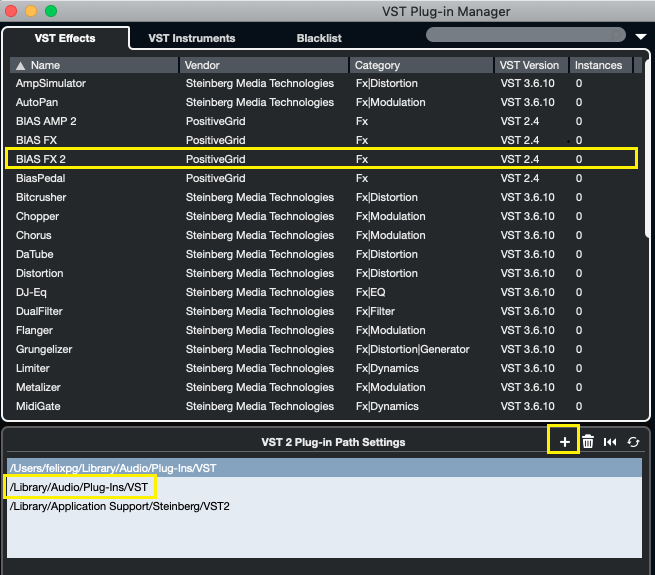Open the display options dropdown arrow
The width and height of the screenshot is (655, 575).
click(640, 37)
